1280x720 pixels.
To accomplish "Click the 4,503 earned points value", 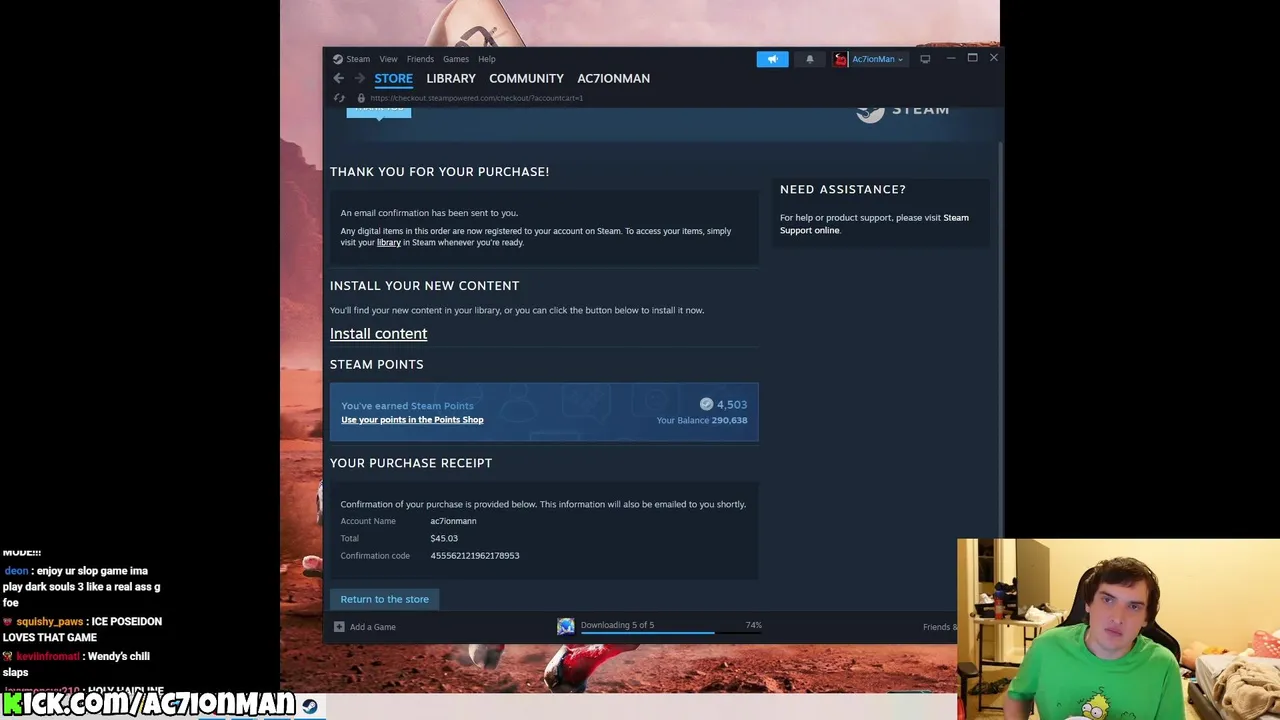I will coord(732,404).
